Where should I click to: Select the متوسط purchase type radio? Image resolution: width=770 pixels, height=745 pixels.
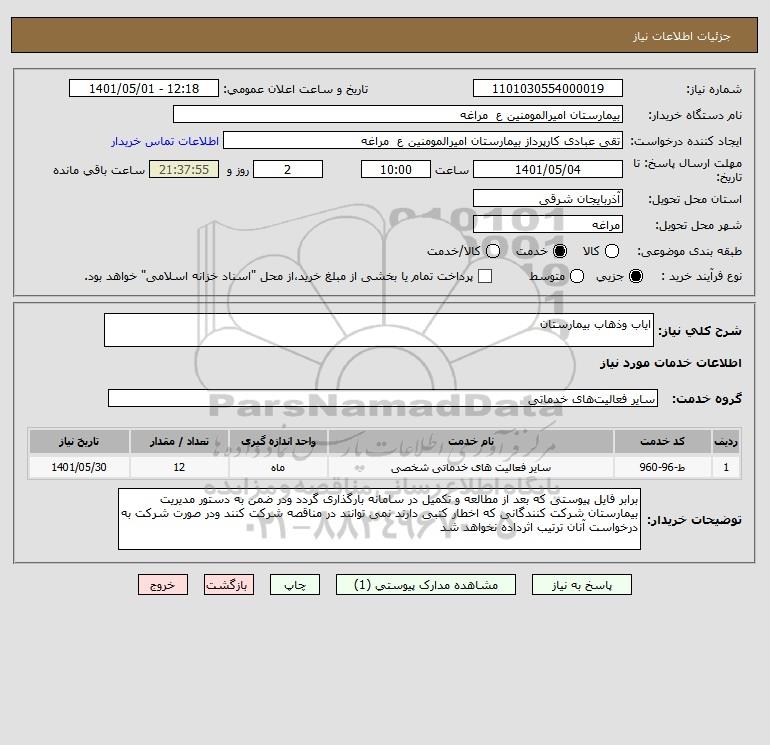(577, 276)
